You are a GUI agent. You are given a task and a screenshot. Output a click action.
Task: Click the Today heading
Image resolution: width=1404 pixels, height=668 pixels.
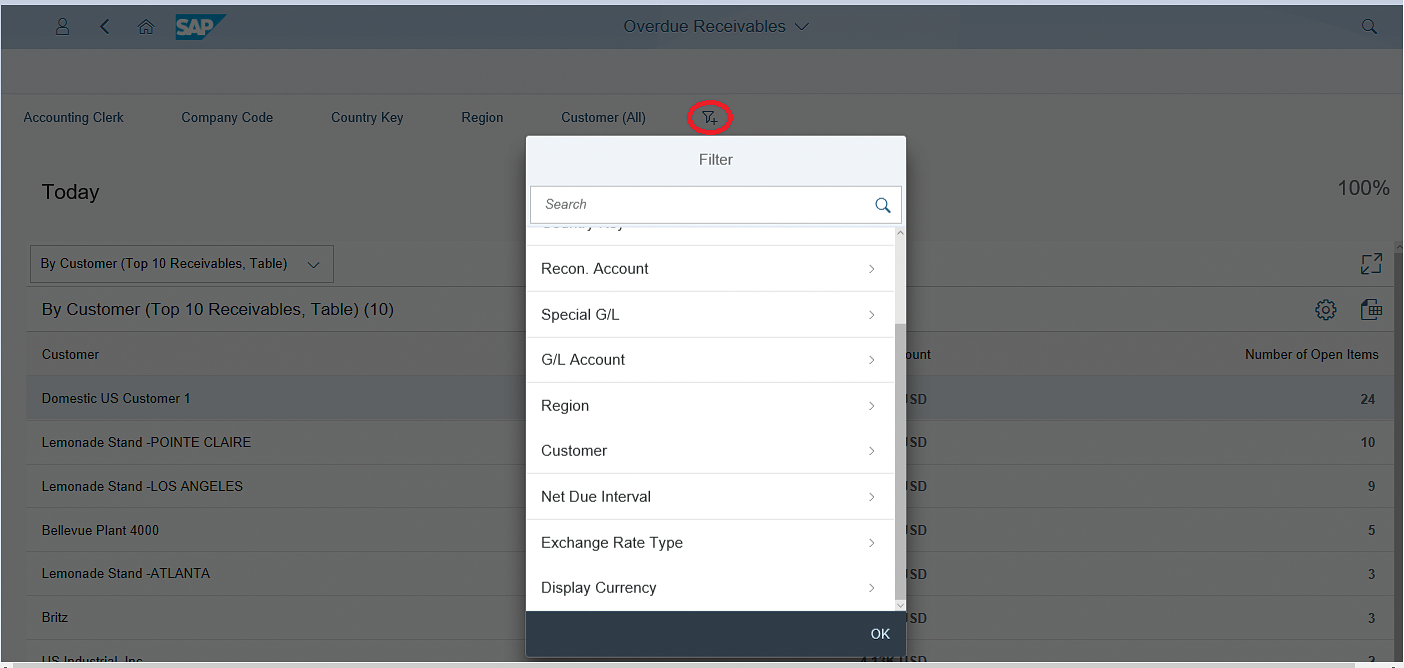pyautogui.click(x=70, y=192)
